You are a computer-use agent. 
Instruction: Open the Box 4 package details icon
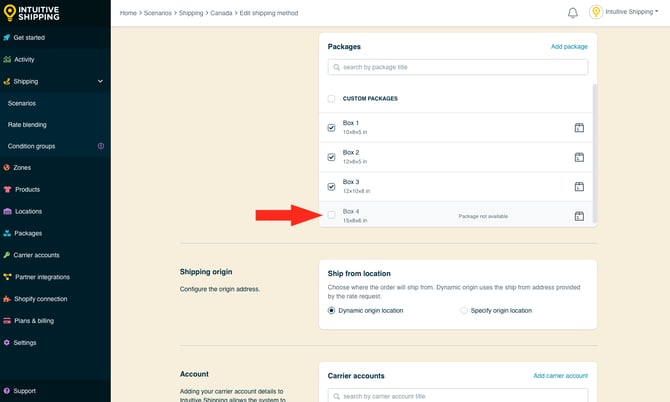point(579,216)
